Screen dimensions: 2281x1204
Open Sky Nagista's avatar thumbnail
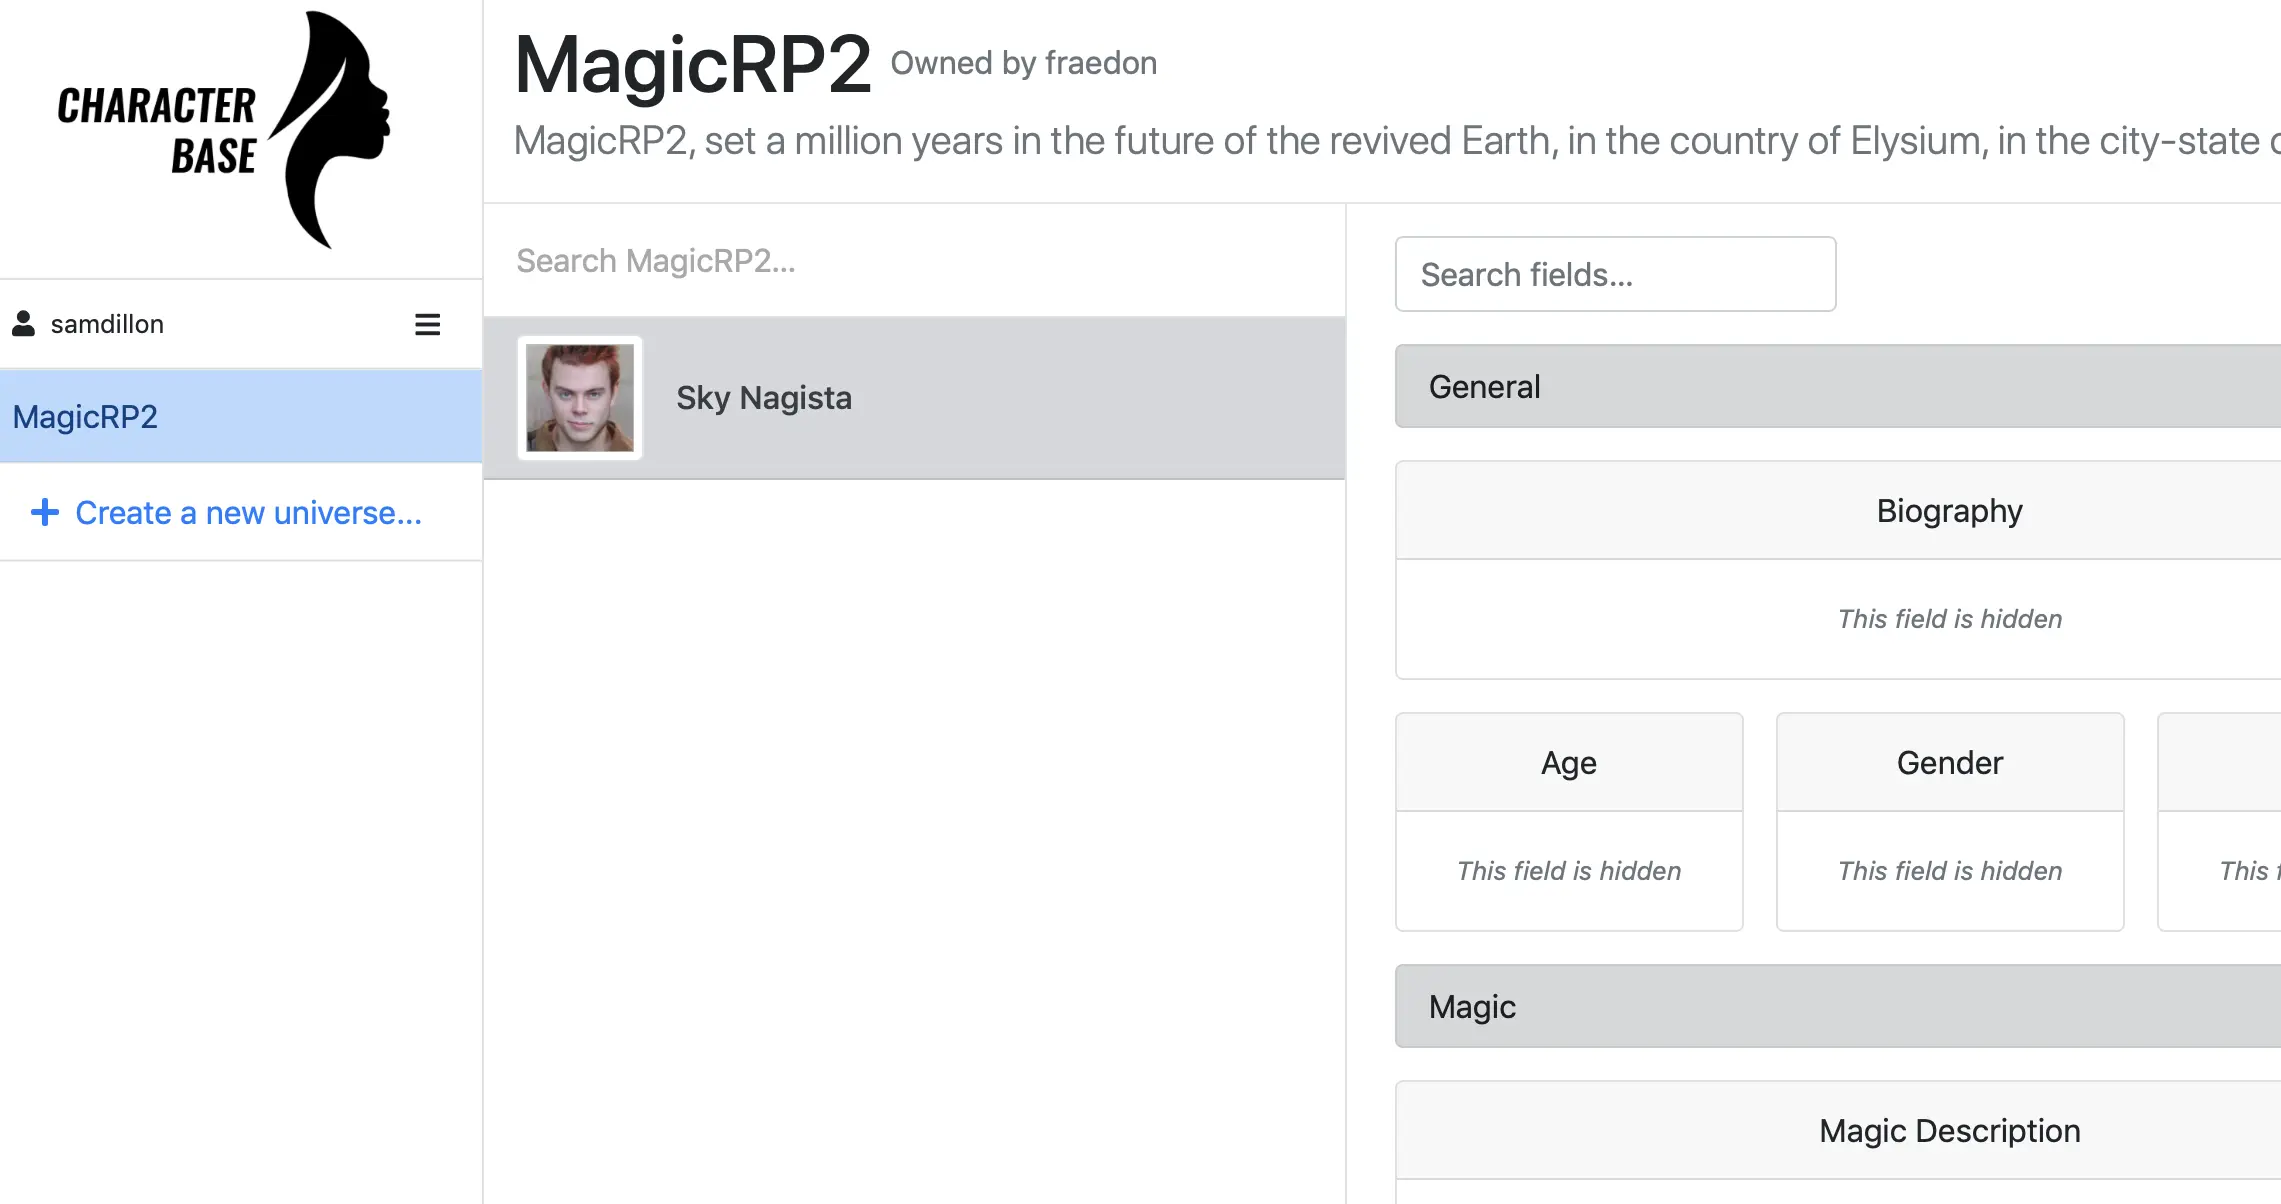tap(580, 398)
